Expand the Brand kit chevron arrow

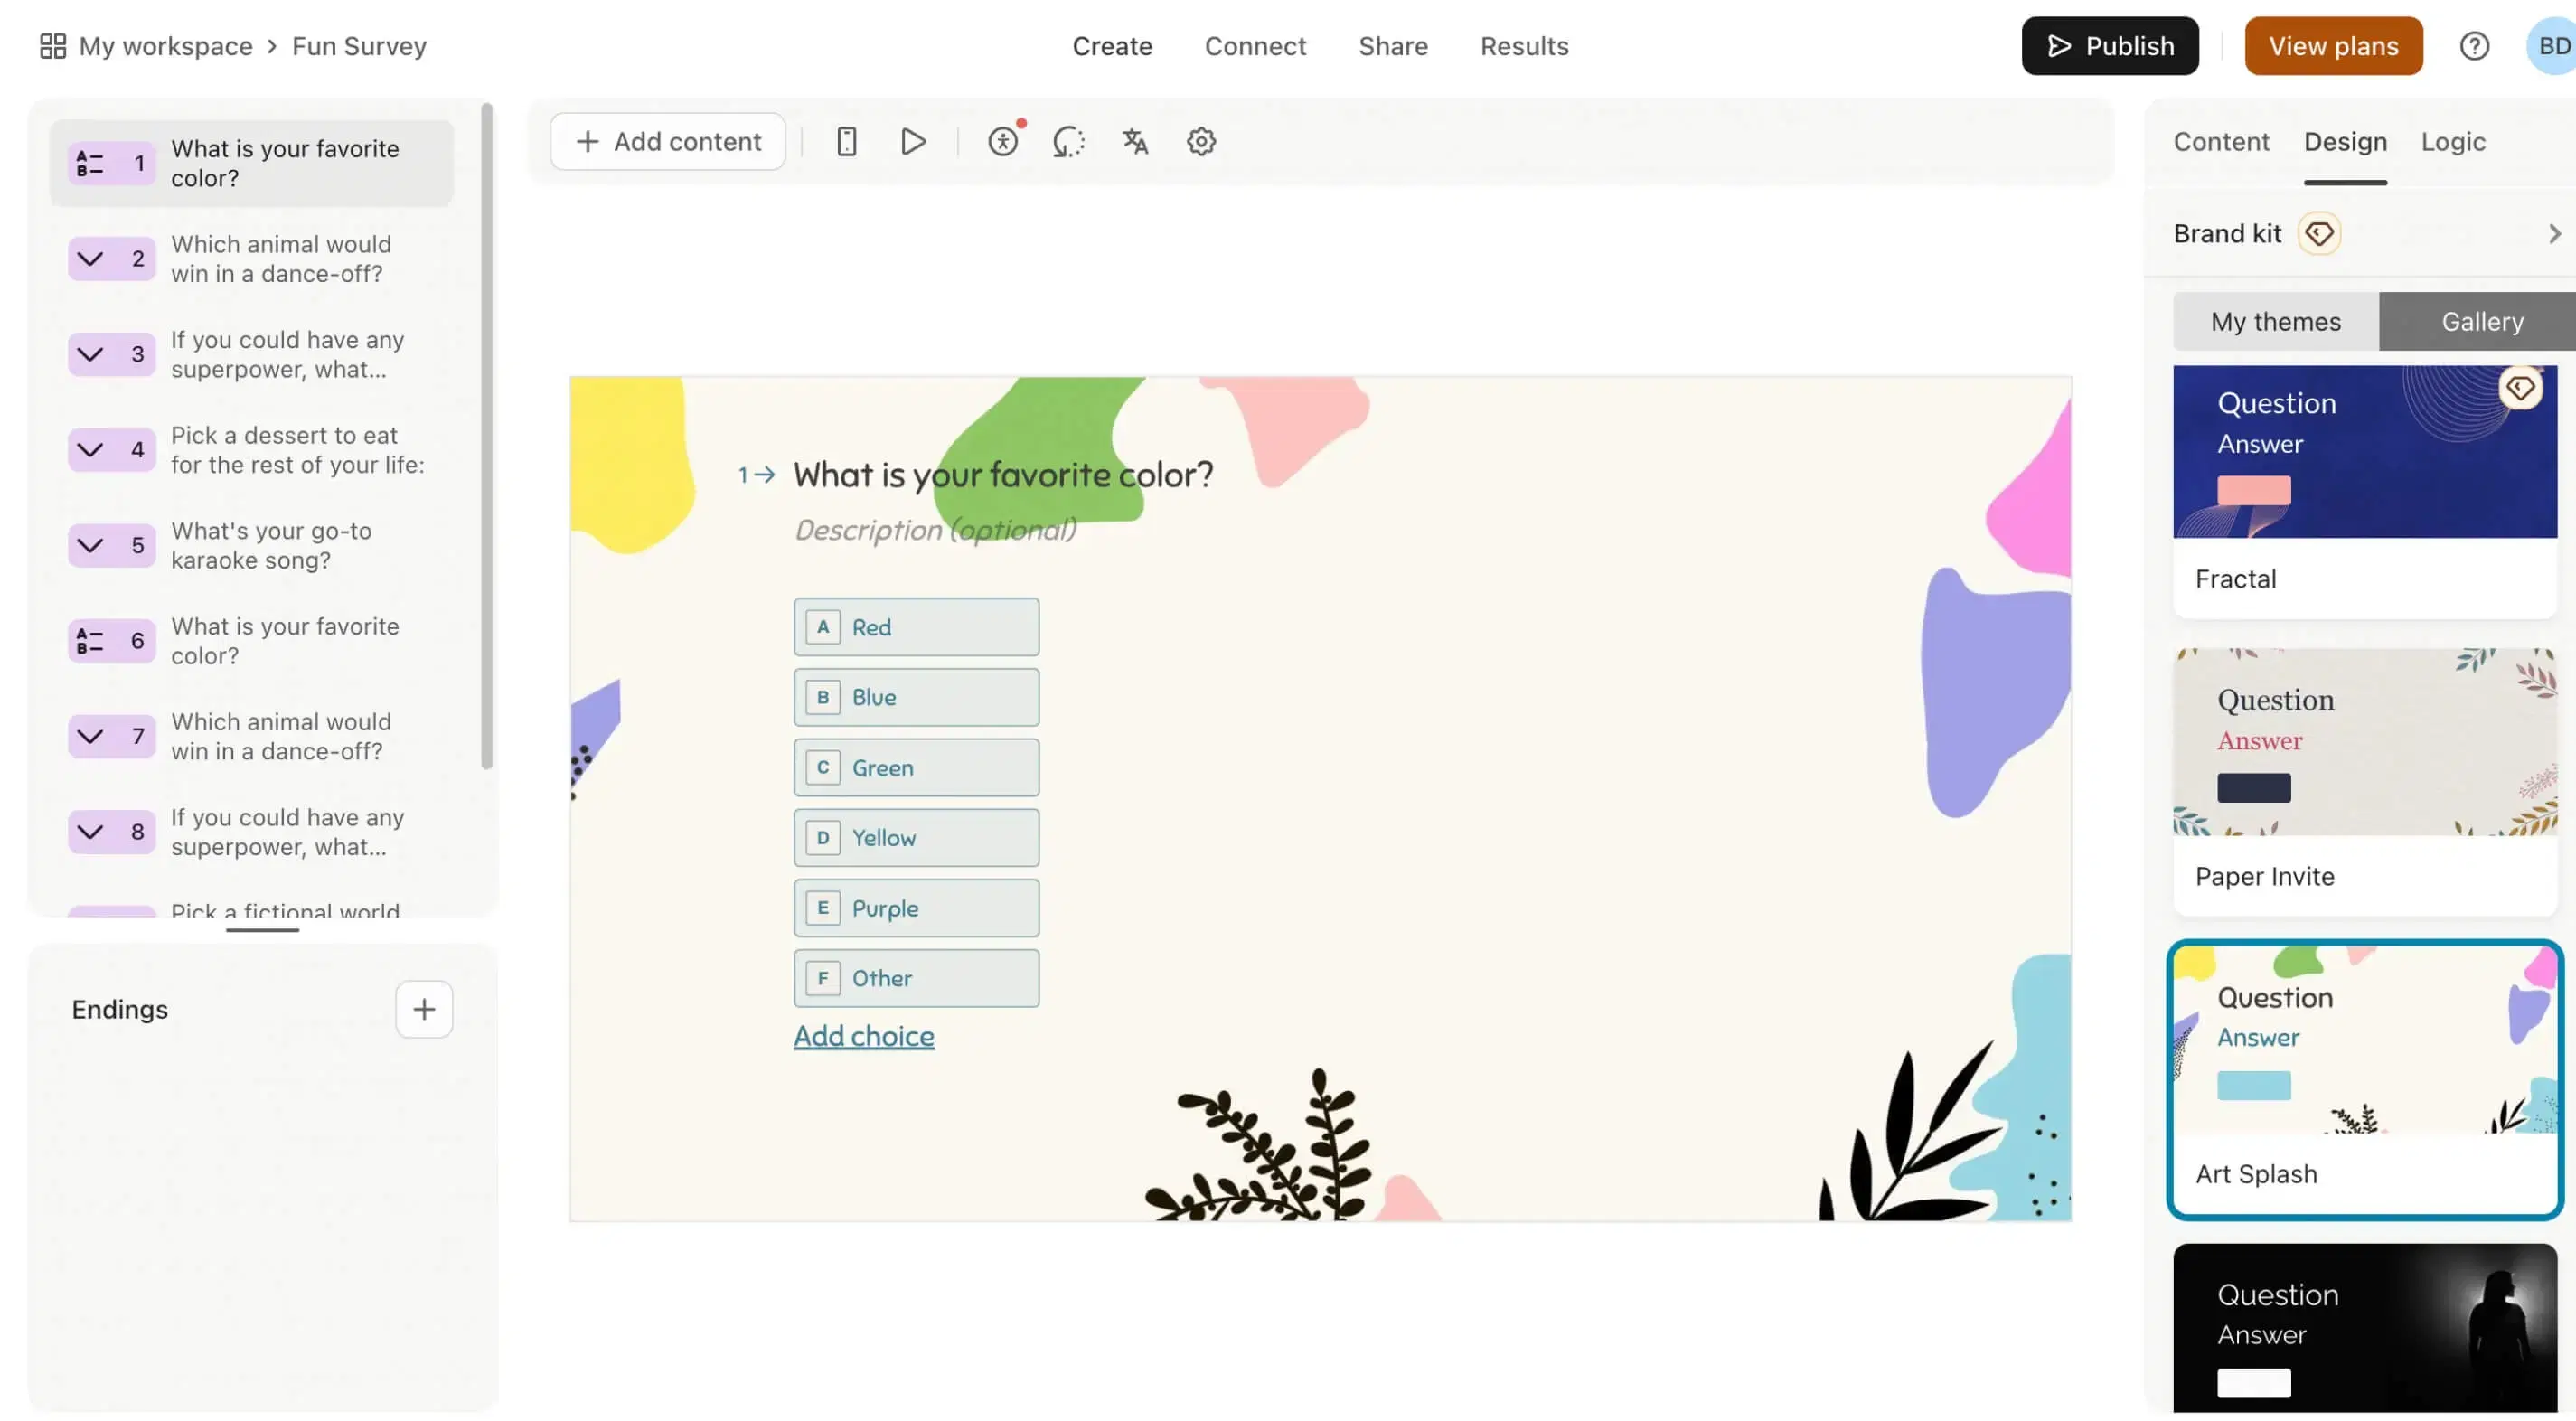(2554, 234)
